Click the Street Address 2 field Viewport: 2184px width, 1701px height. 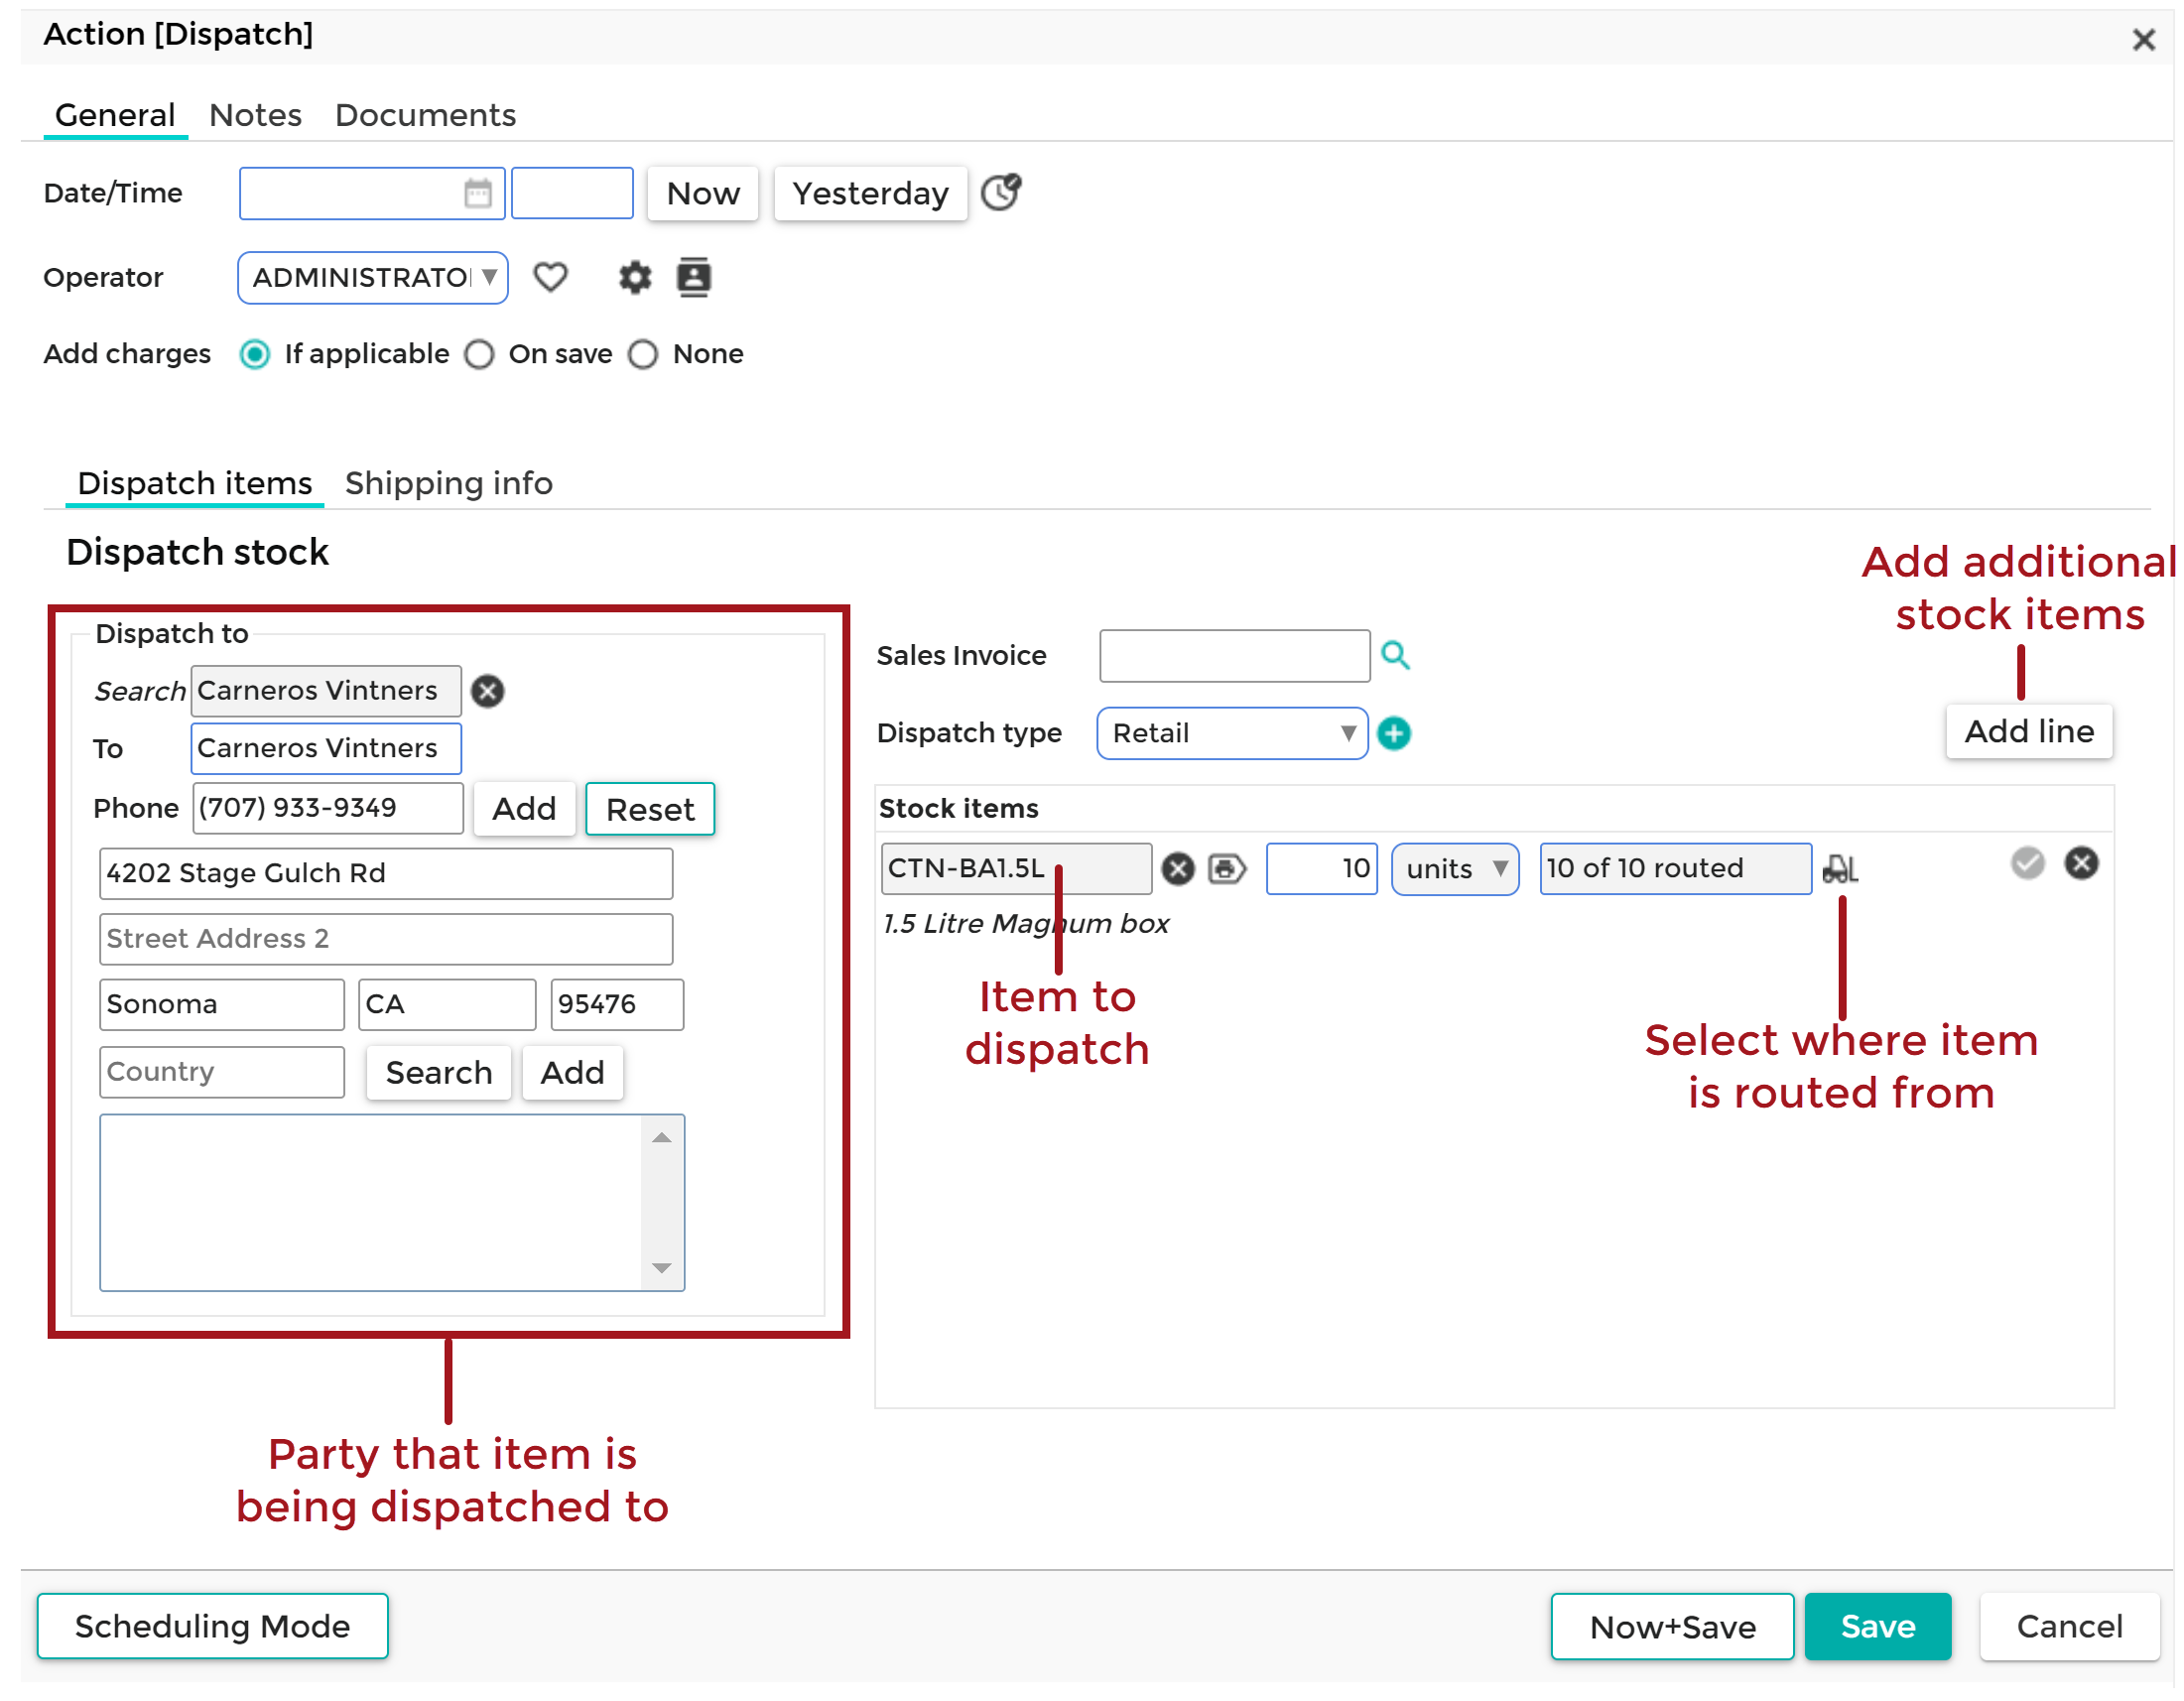[x=386, y=939]
